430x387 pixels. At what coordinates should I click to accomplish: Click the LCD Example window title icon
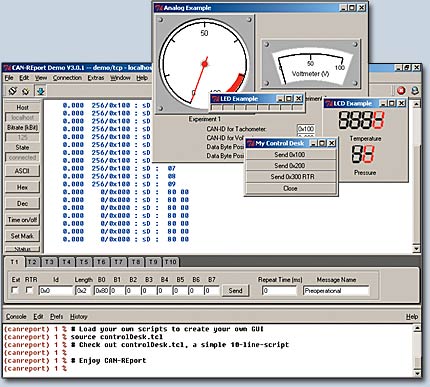tap(329, 103)
